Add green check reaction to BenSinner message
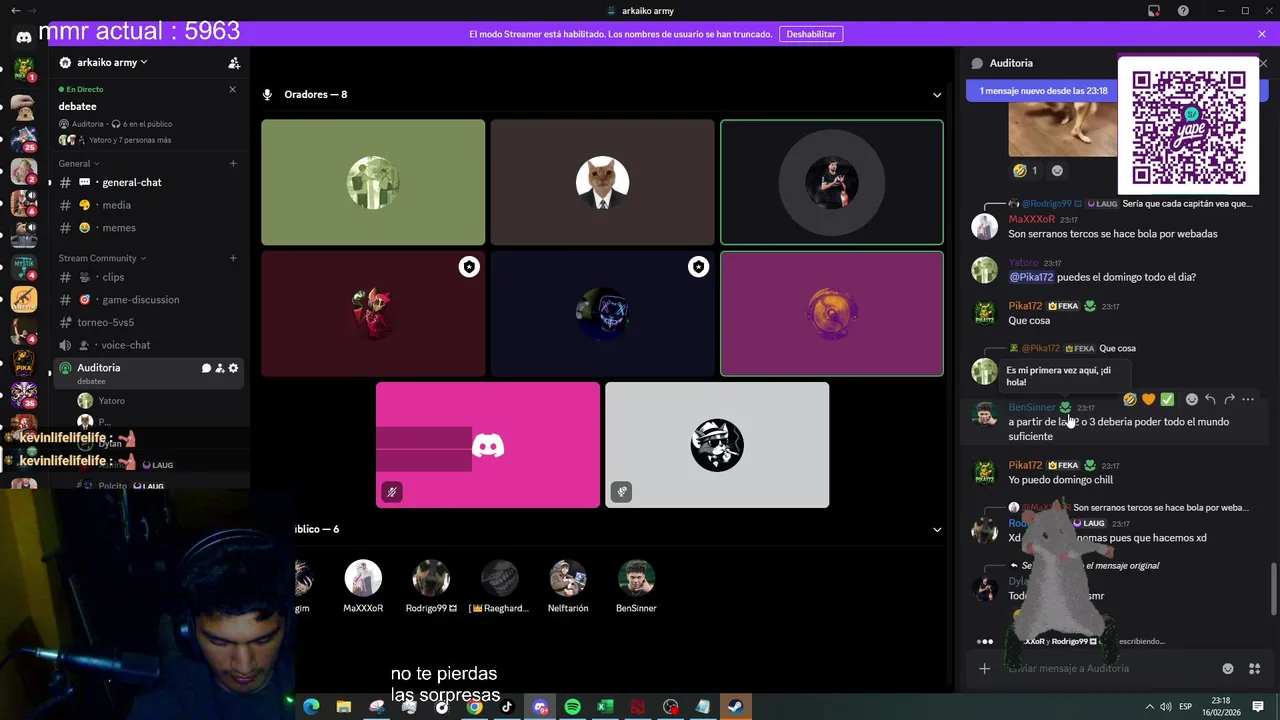The width and height of the screenshot is (1280, 720). coord(1167,399)
